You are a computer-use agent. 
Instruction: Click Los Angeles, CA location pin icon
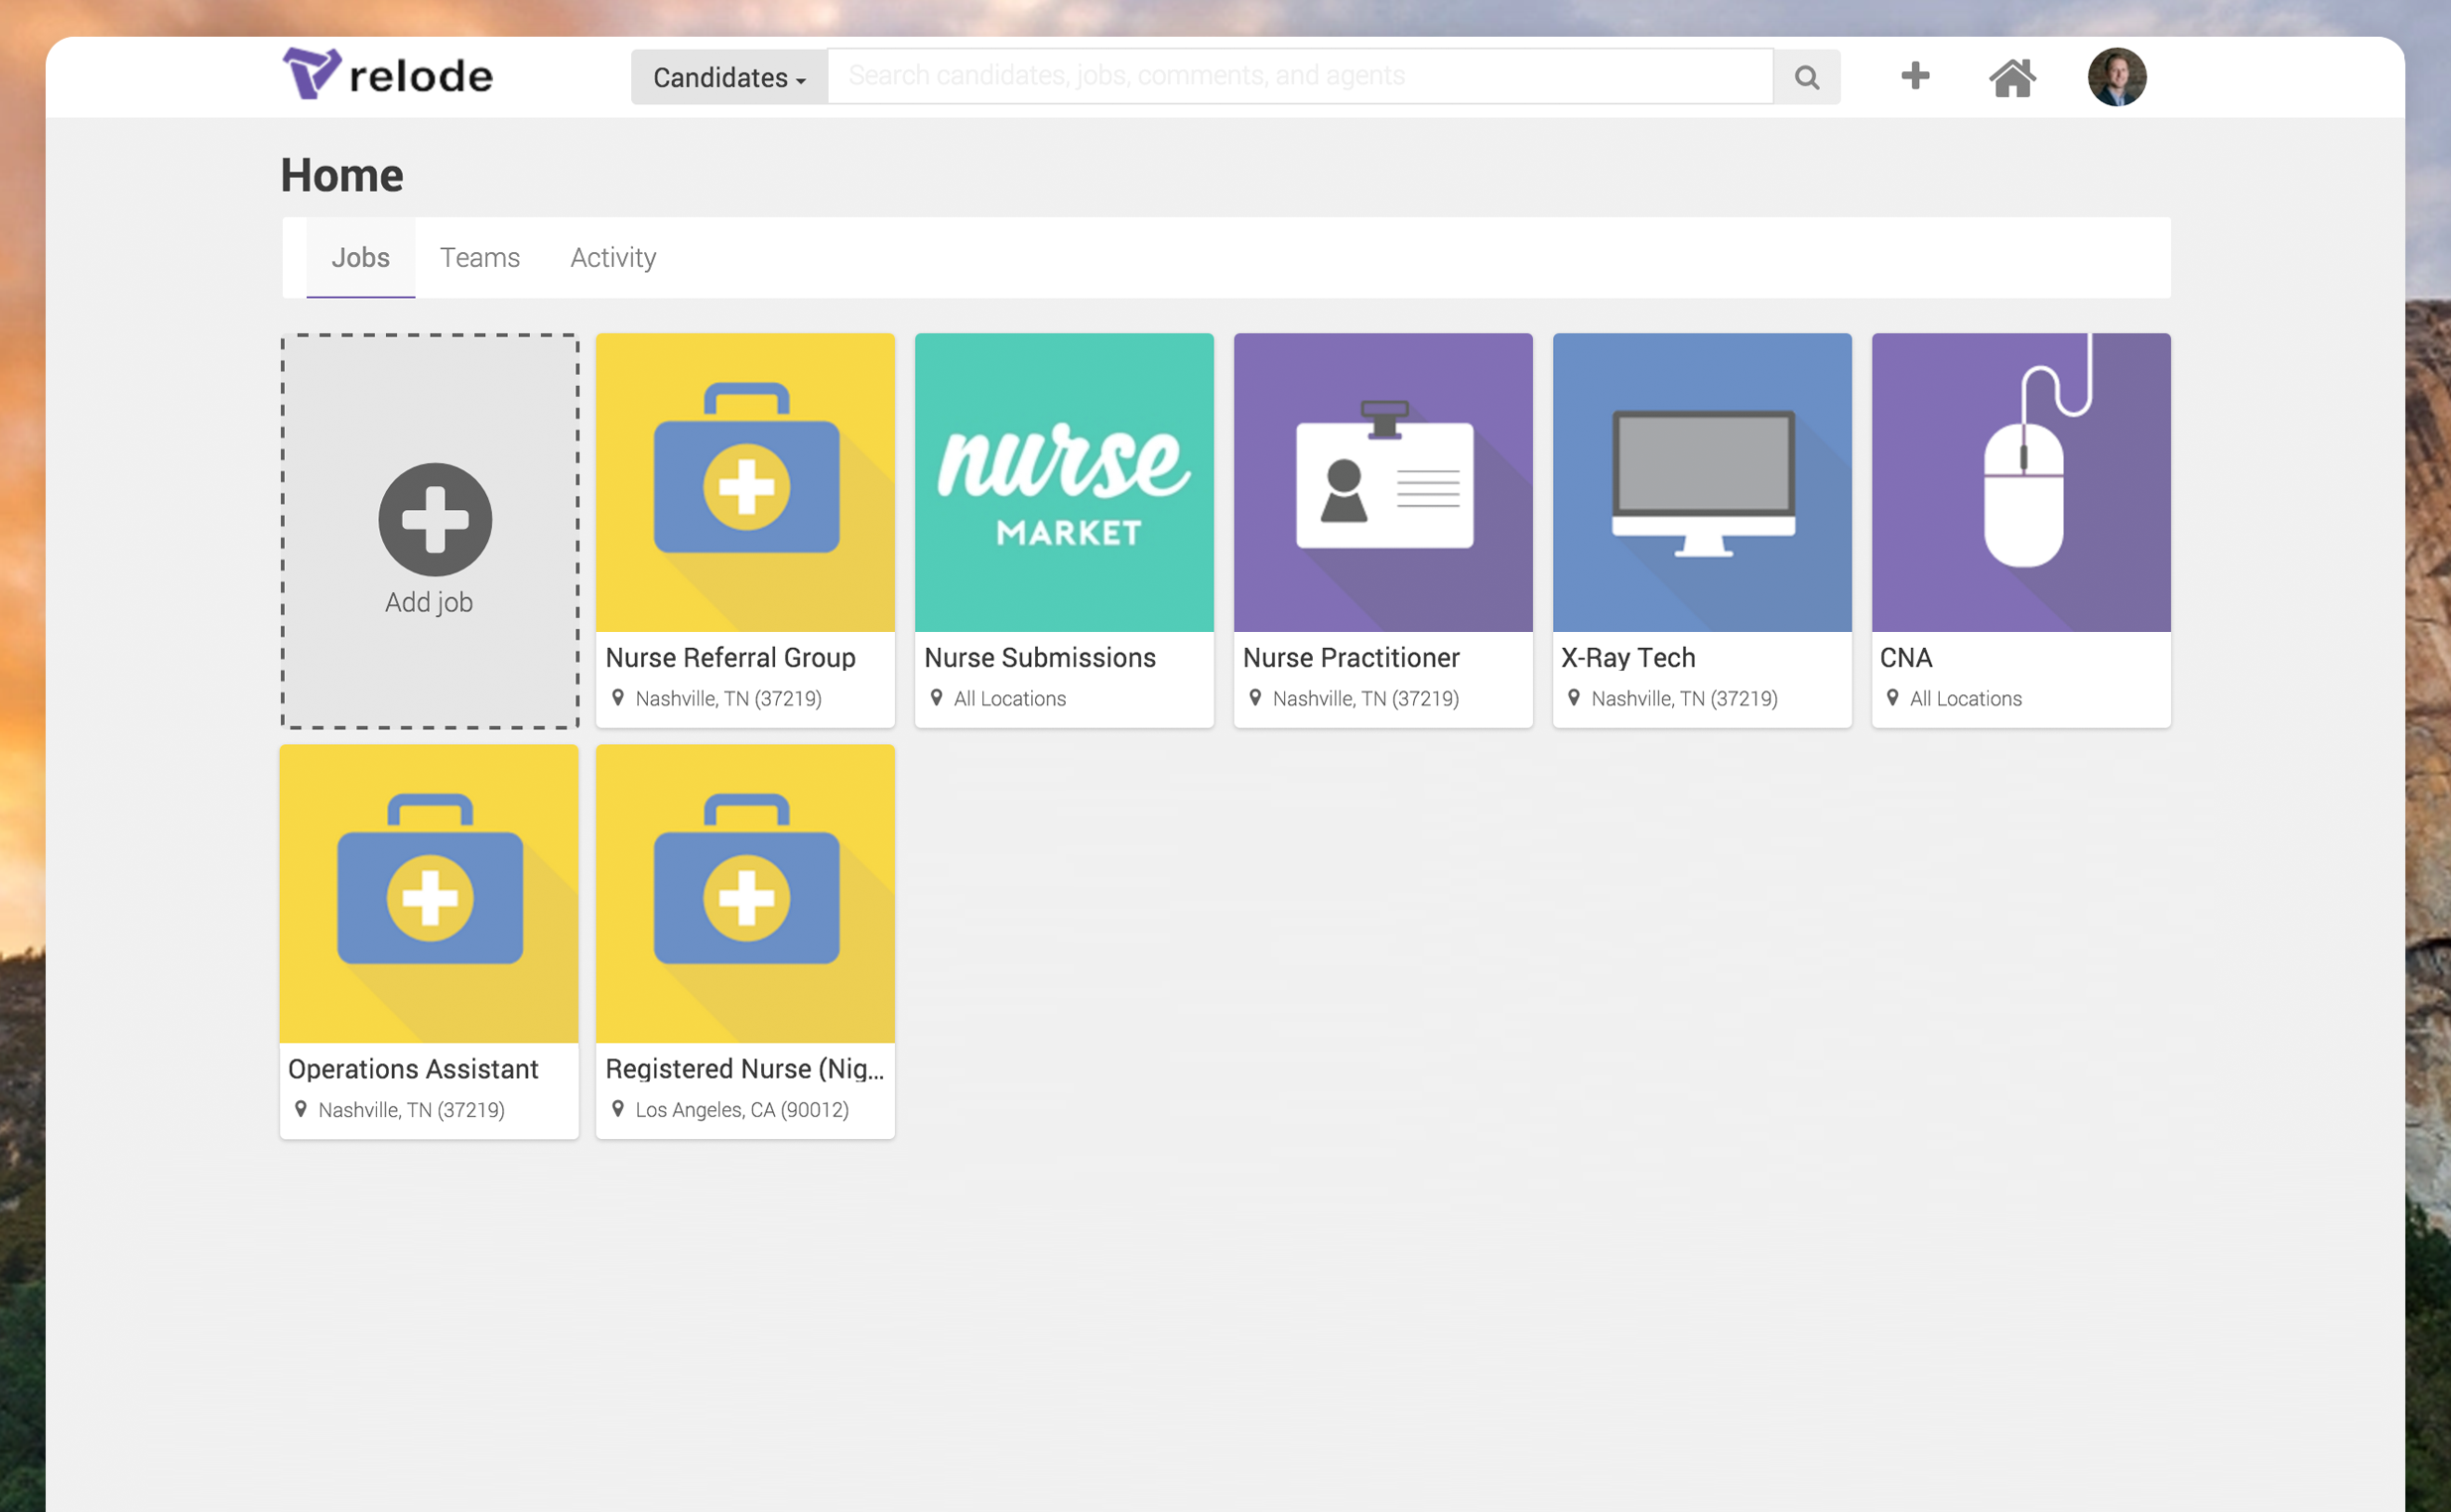[x=618, y=1108]
